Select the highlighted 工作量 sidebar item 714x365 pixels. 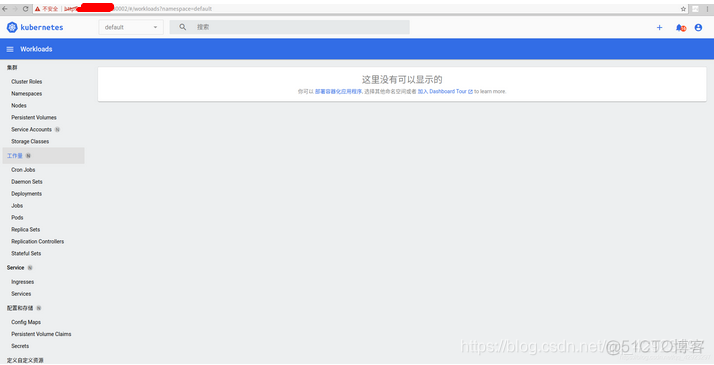click(x=43, y=156)
